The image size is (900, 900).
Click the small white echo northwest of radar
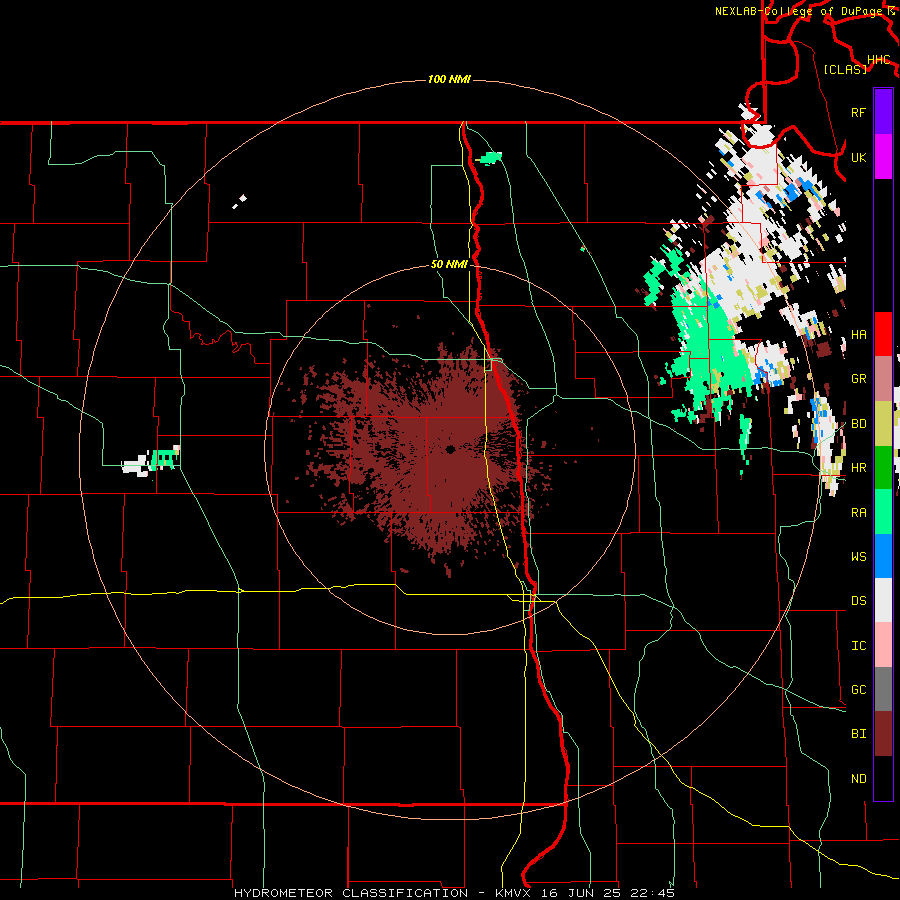coord(239,201)
